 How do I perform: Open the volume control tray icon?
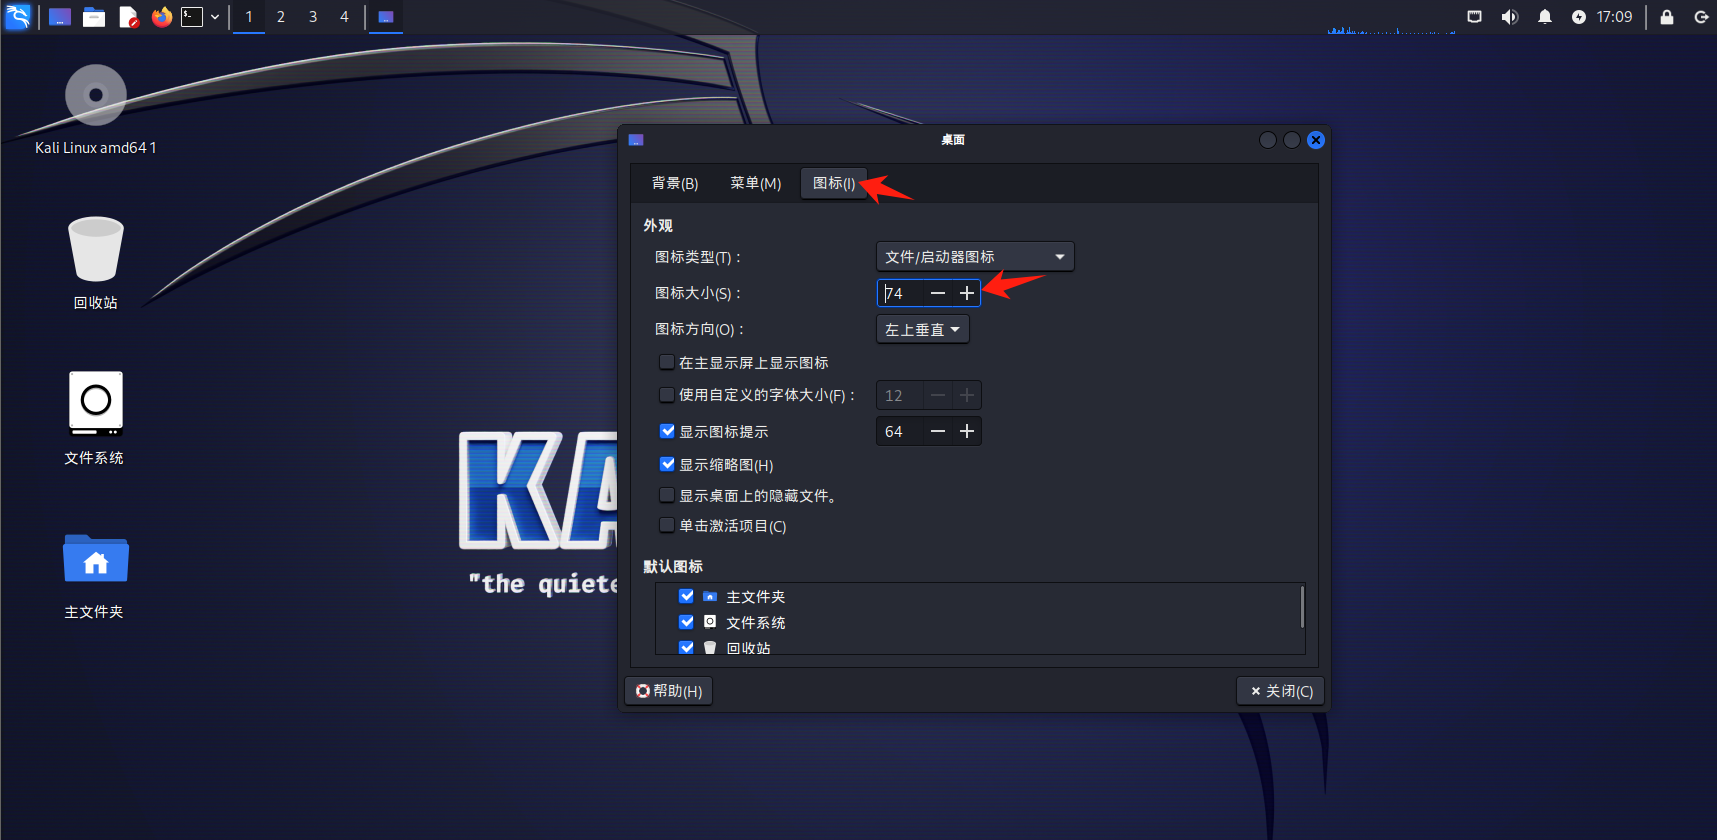(1510, 17)
